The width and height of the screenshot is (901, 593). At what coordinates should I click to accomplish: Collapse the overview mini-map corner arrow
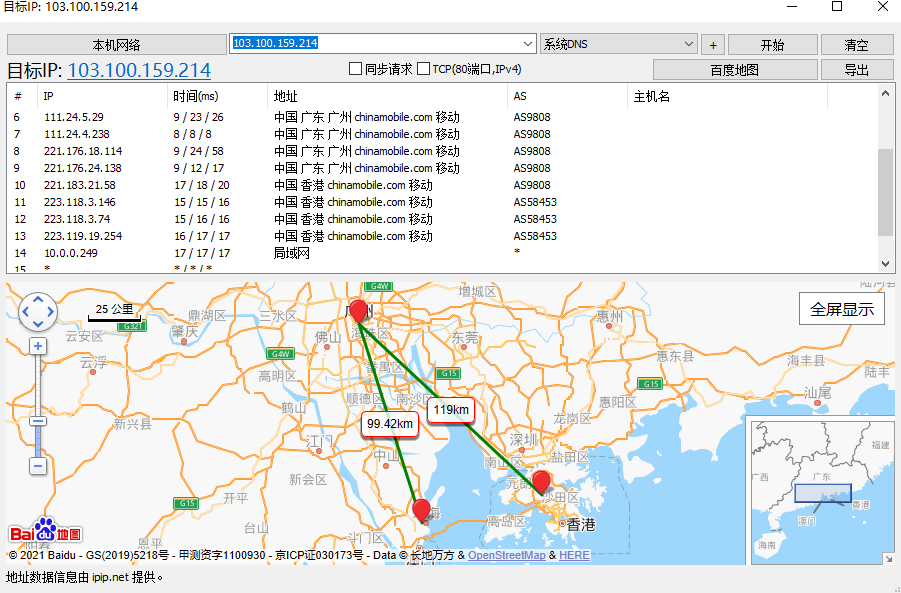(889, 559)
